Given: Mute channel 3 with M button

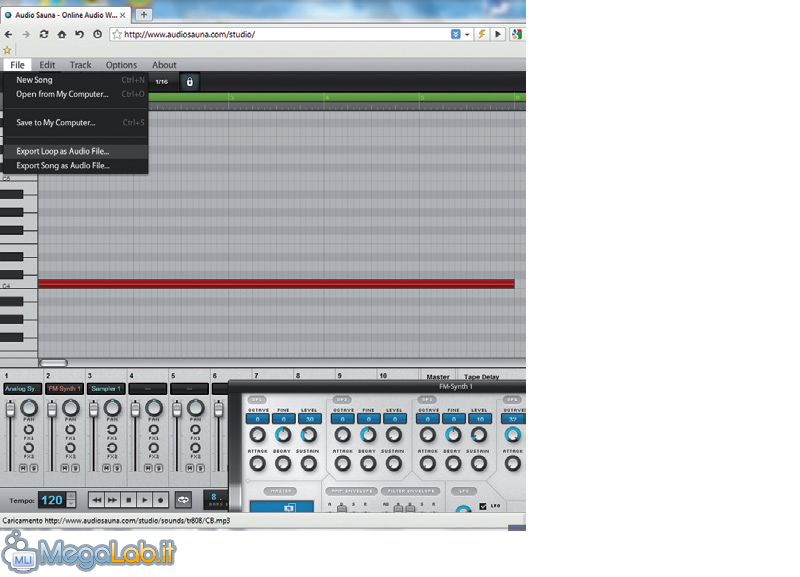Looking at the screenshot, I should (x=106, y=468).
